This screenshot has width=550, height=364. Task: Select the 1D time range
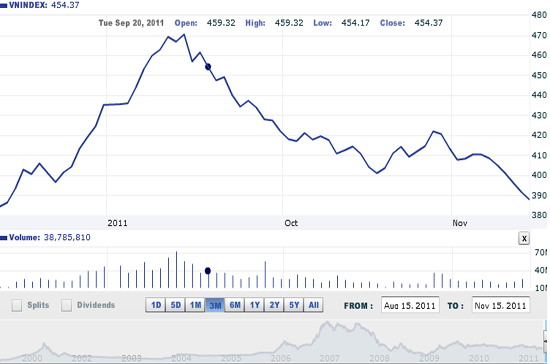pyautogui.click(x=156, y=305)
